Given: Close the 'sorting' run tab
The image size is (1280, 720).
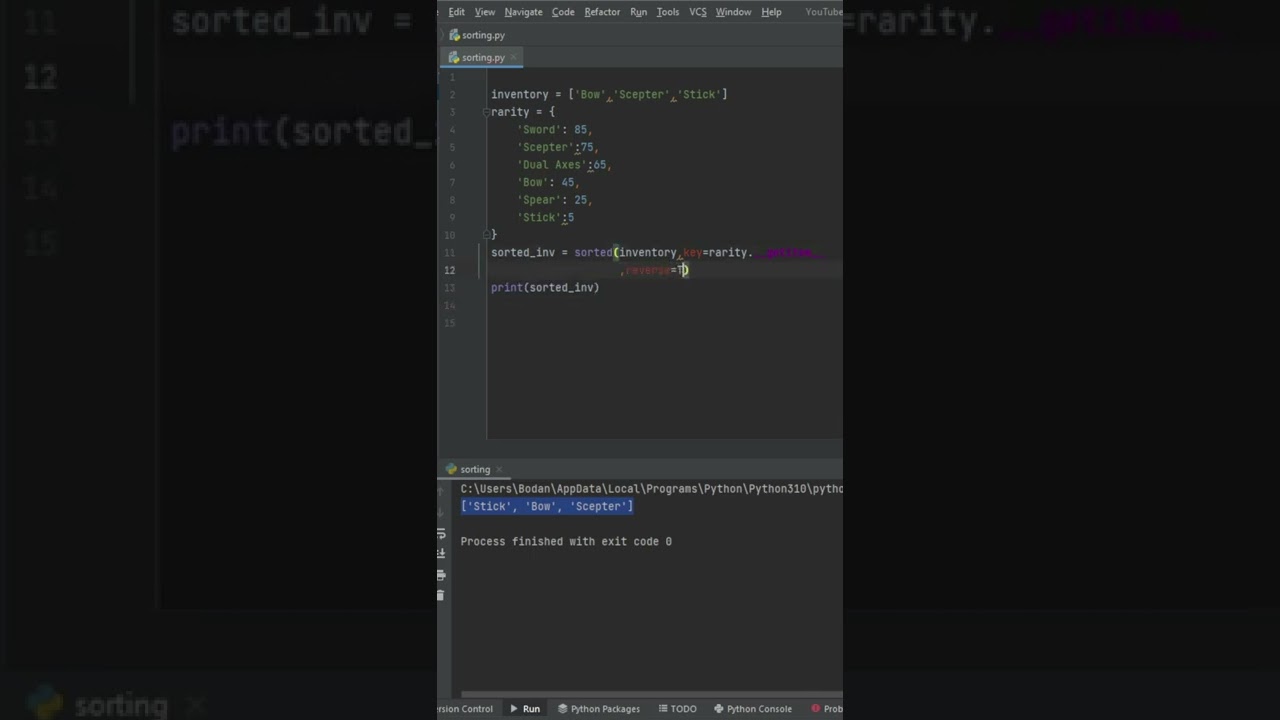Looking at the screenshot, I should [x=499, y=469].
